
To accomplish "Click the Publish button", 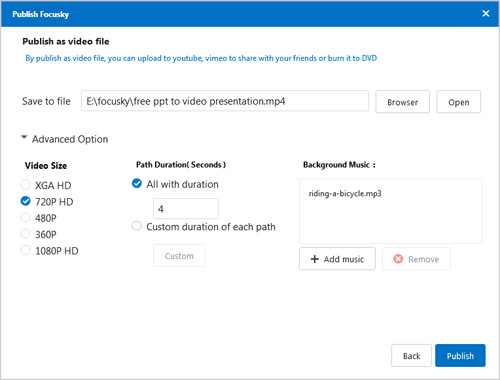I will 460,356.
